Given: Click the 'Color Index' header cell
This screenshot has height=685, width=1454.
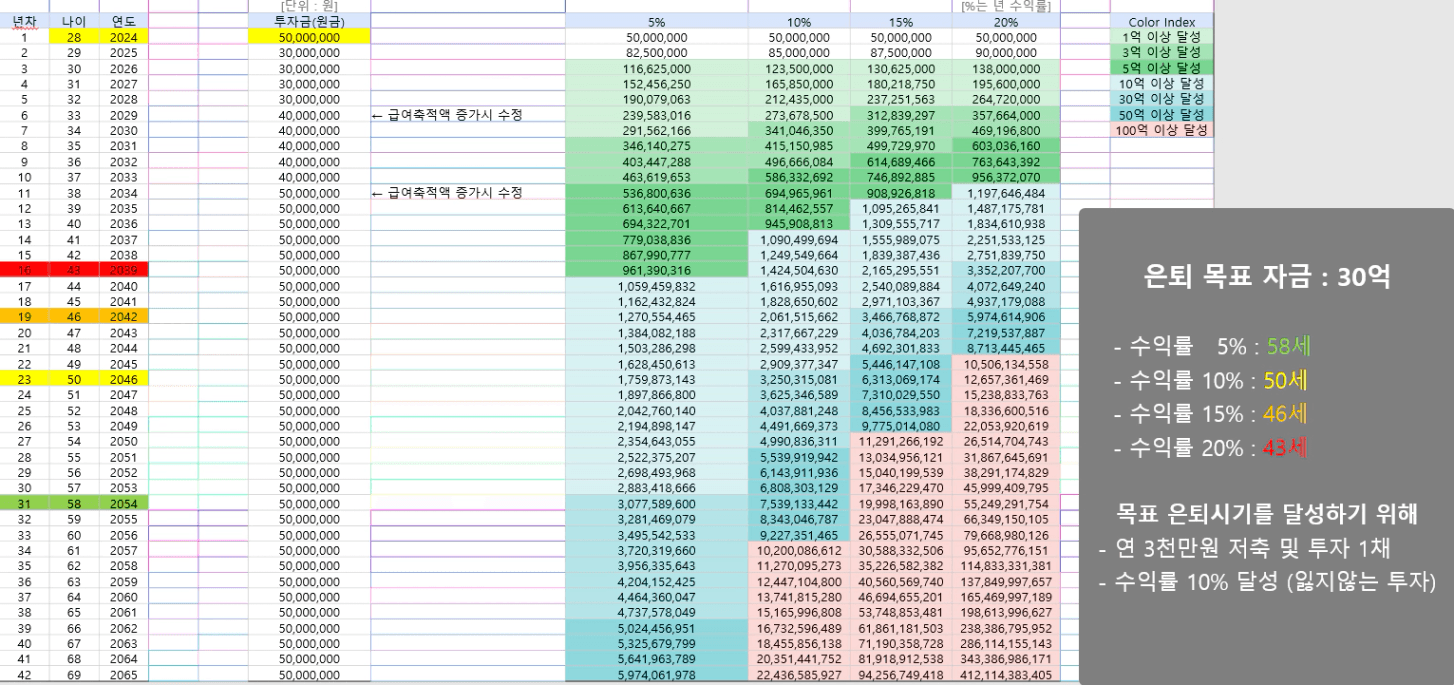Looking at the screenshot, I should [1161, 22].
